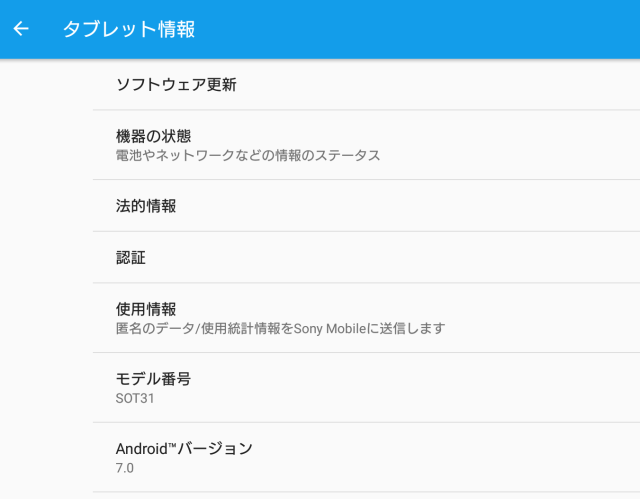Viewport: 640px width, 499px height.
Task: Select the 認証 list item
Action: [366, 257]
